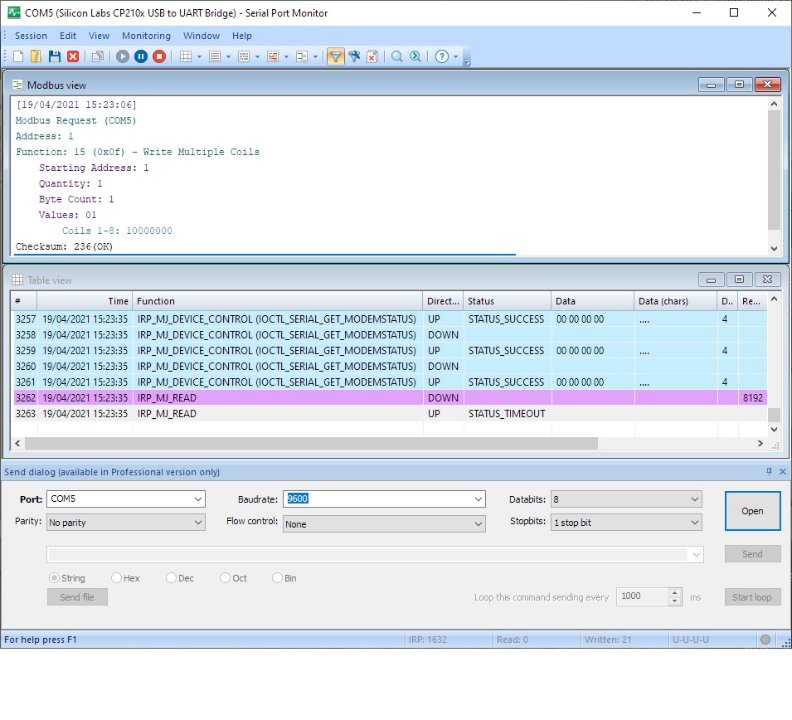Expand the send data text combo box
The height and width of the screenshot is (720, 792).
coord(697,554)
